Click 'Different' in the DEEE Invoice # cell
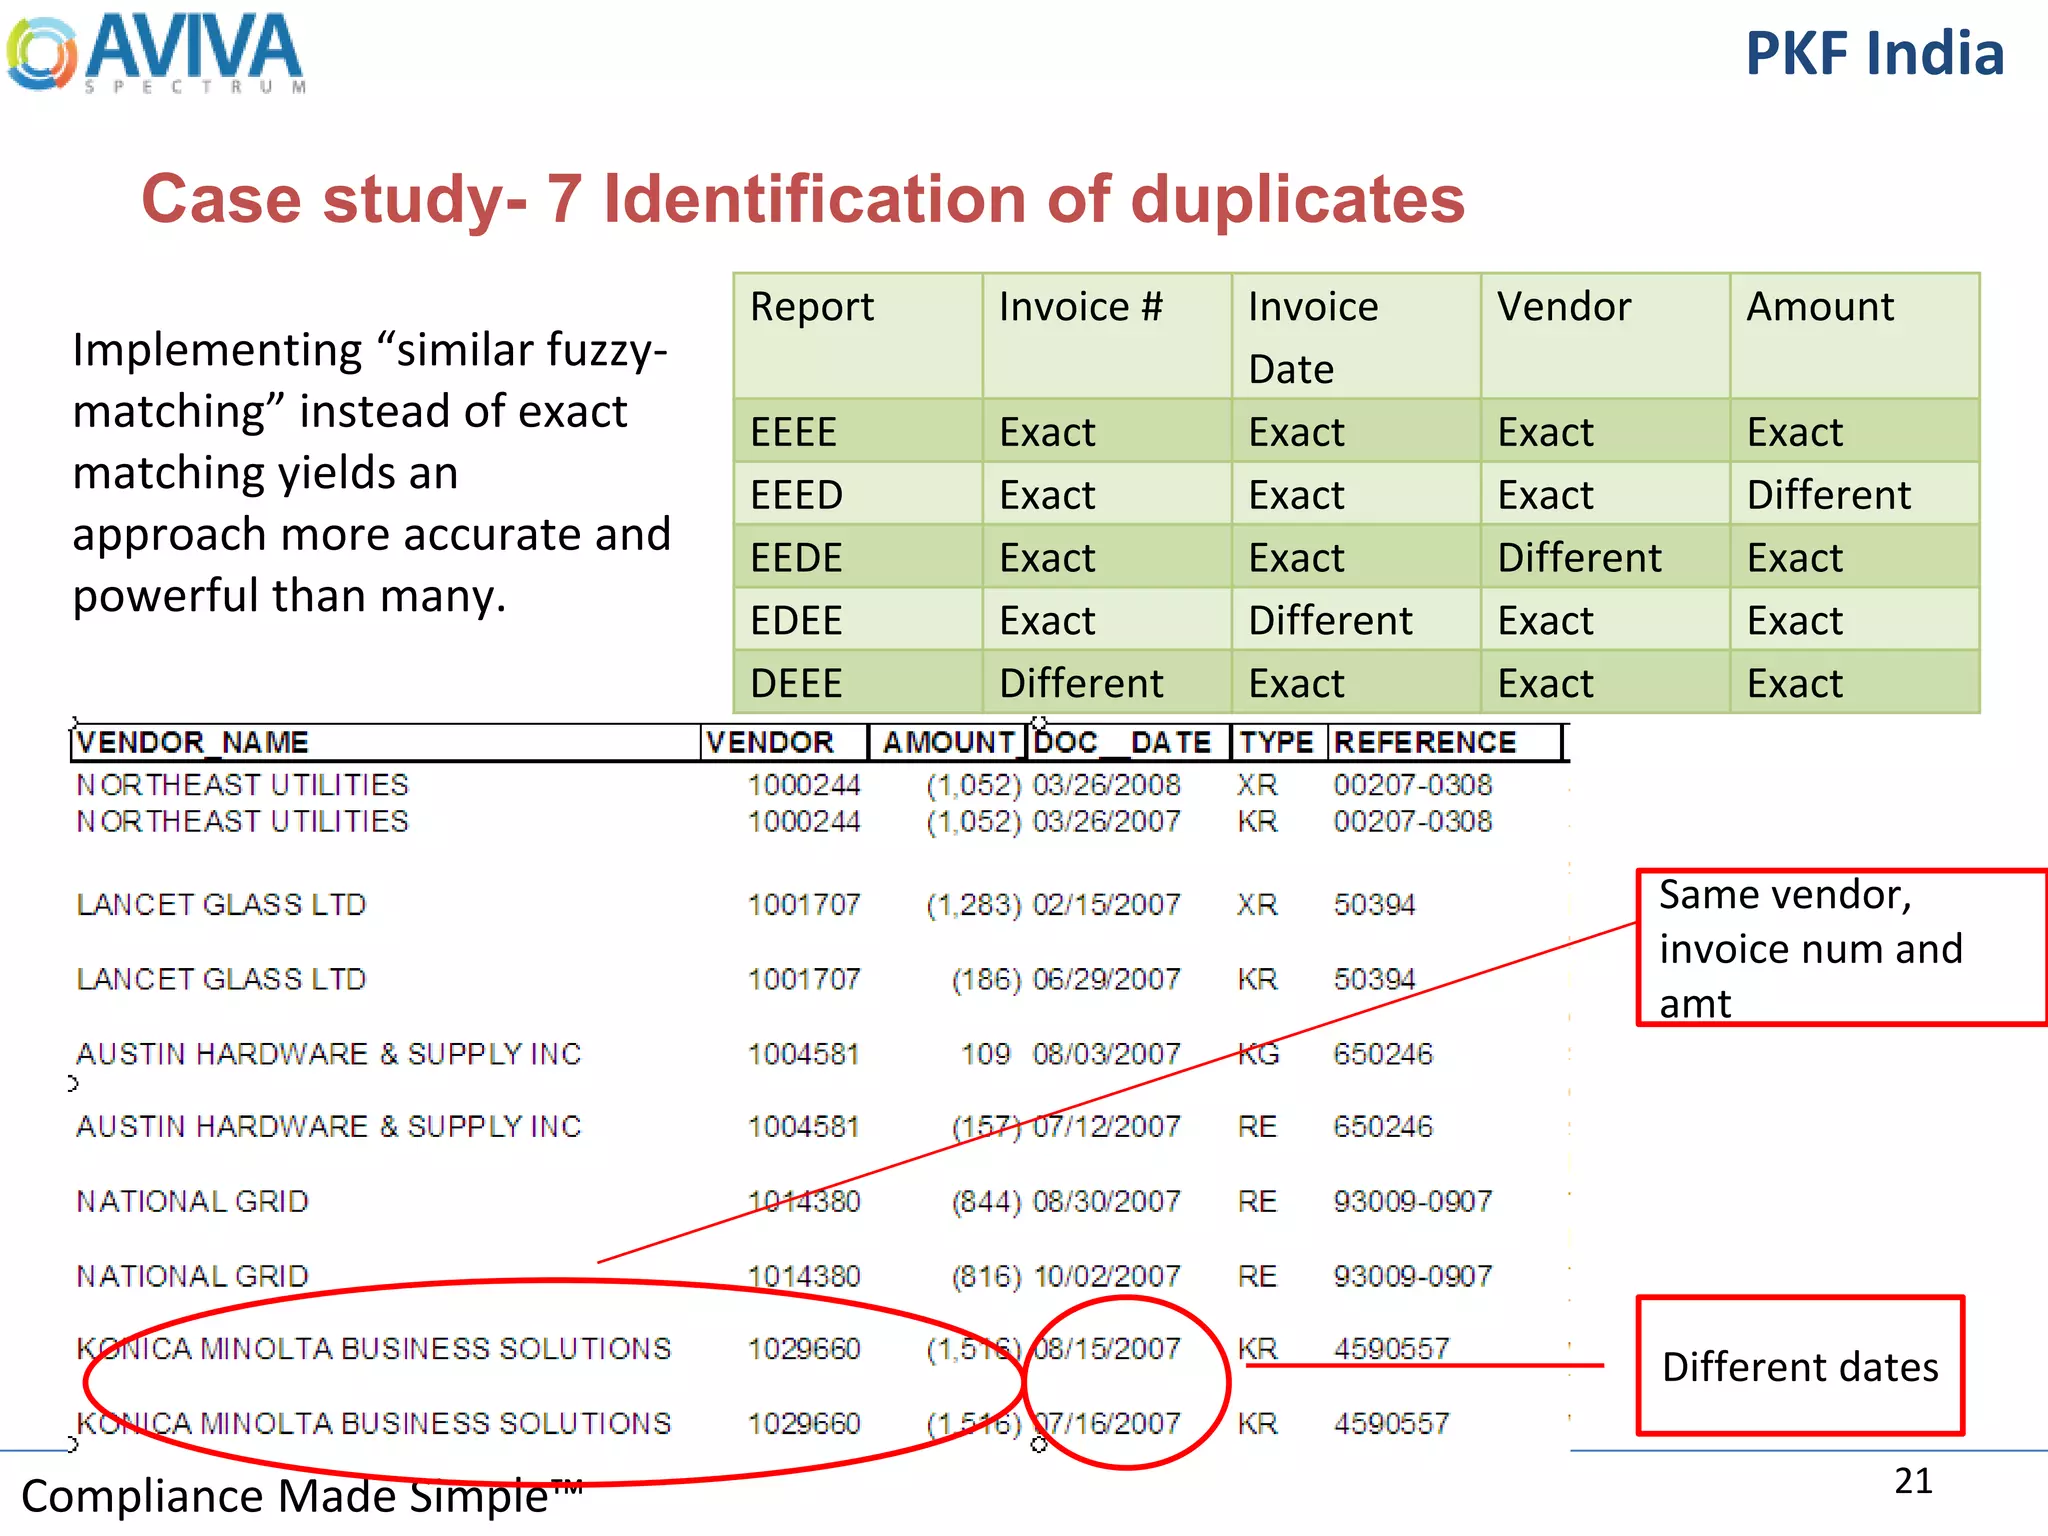The width and height of the screenshot is (2048, 1536). click(x=1081, y=684)
